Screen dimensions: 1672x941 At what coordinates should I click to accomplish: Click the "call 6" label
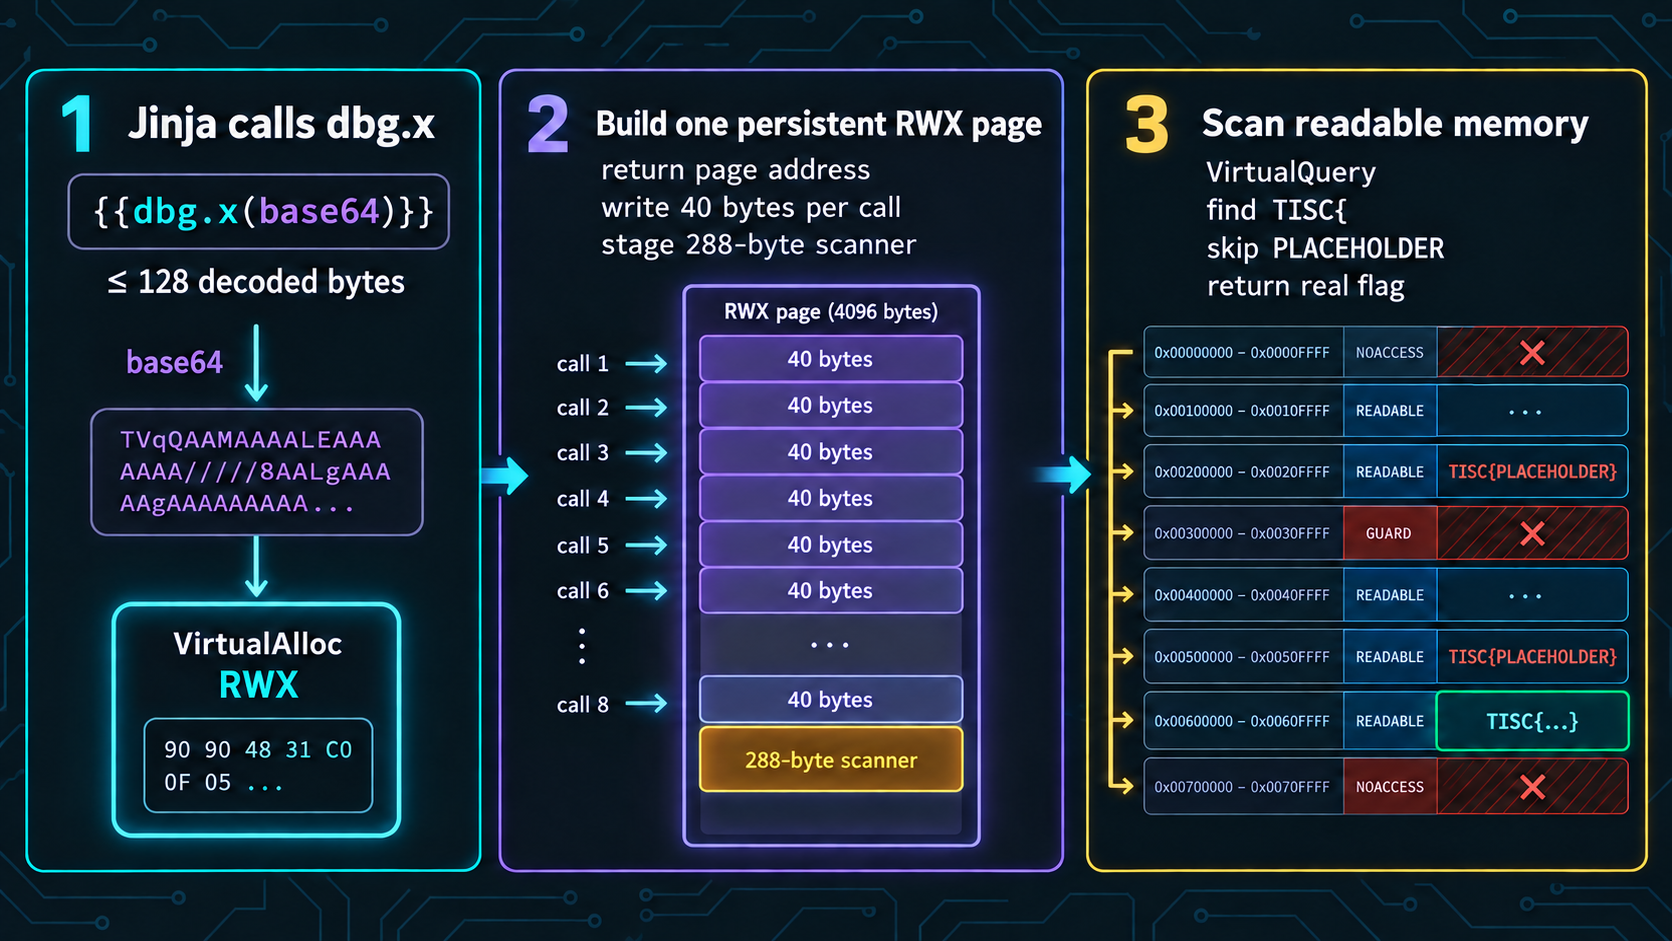(x=582, y=591)
